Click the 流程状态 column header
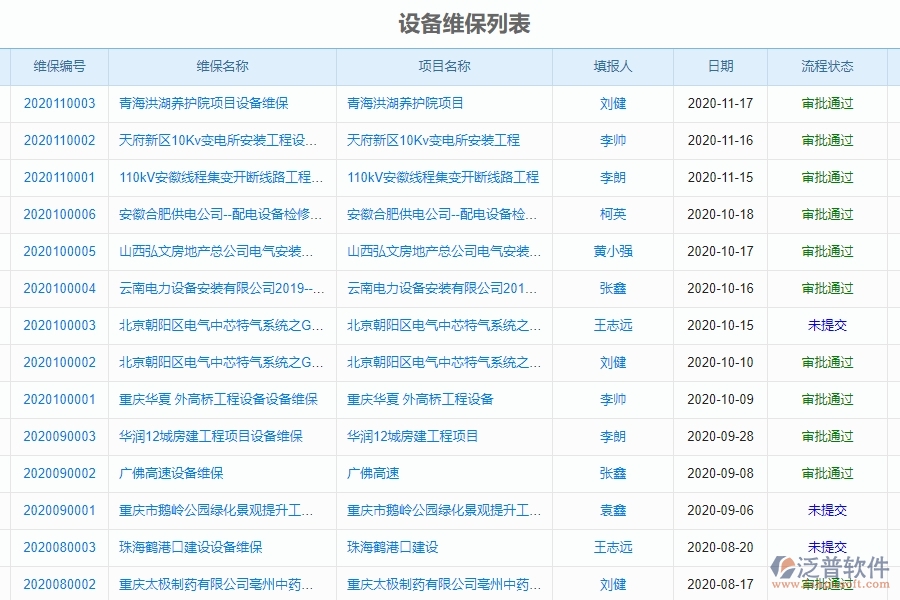Screen dimensions: 900x600 tap(829, 66)
